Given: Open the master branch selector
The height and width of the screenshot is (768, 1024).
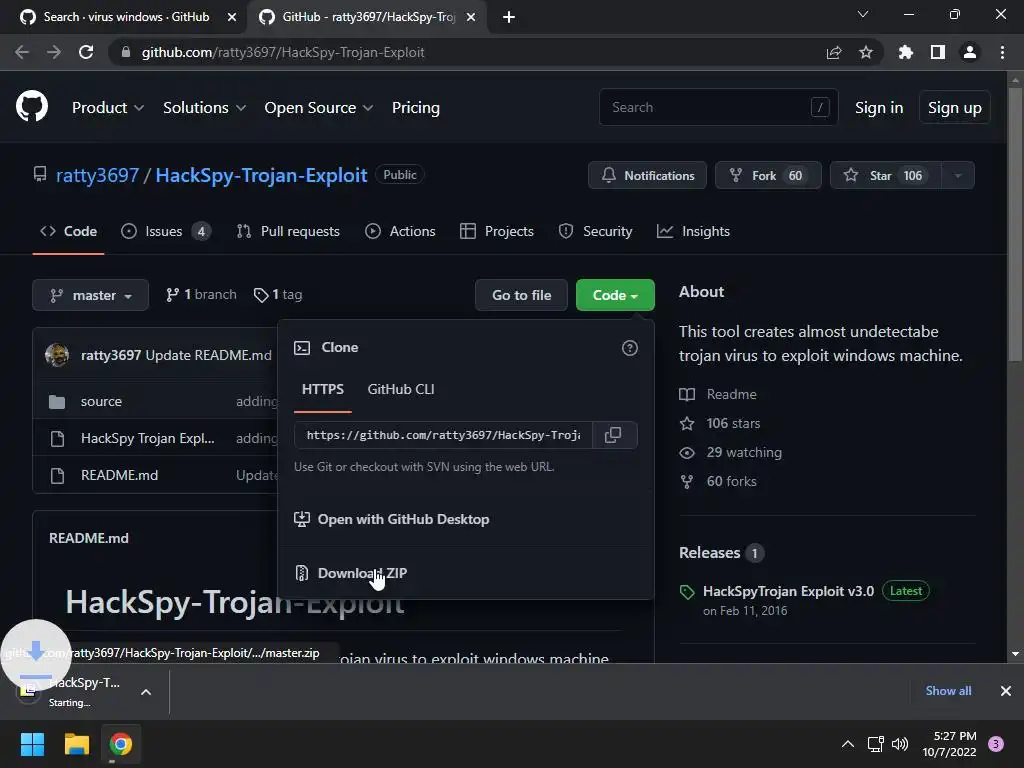Looking at the screenshot, I should pyautogui.click(x=90, y=295).
